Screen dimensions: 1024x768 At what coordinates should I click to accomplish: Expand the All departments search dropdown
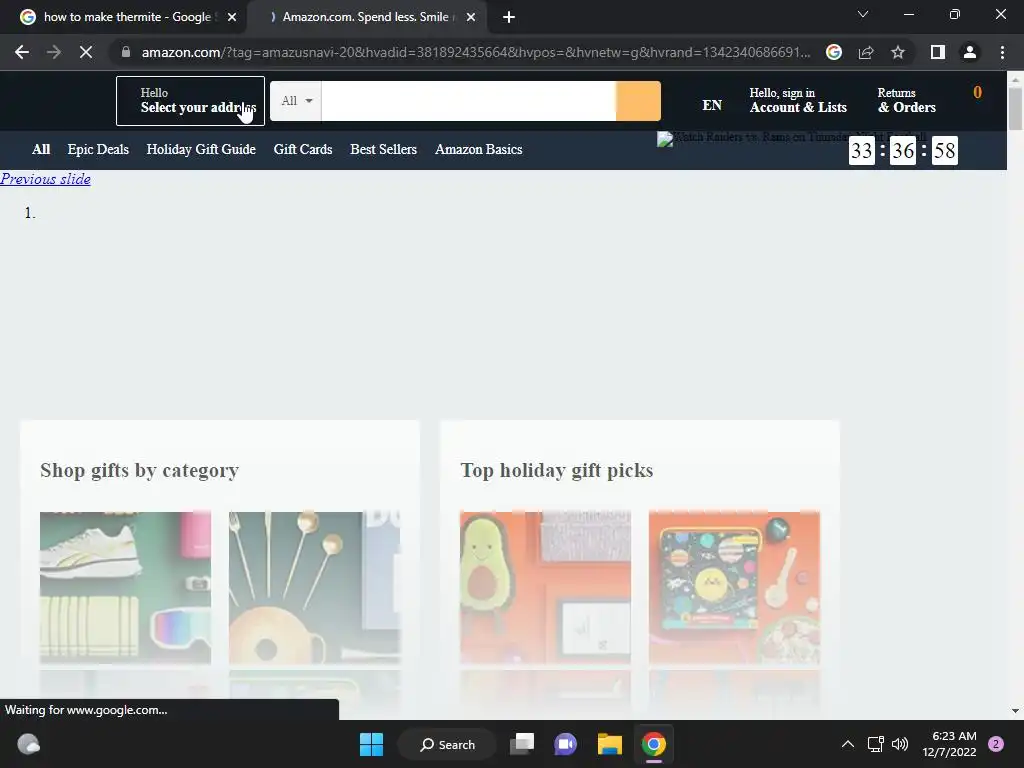point(296,101)
